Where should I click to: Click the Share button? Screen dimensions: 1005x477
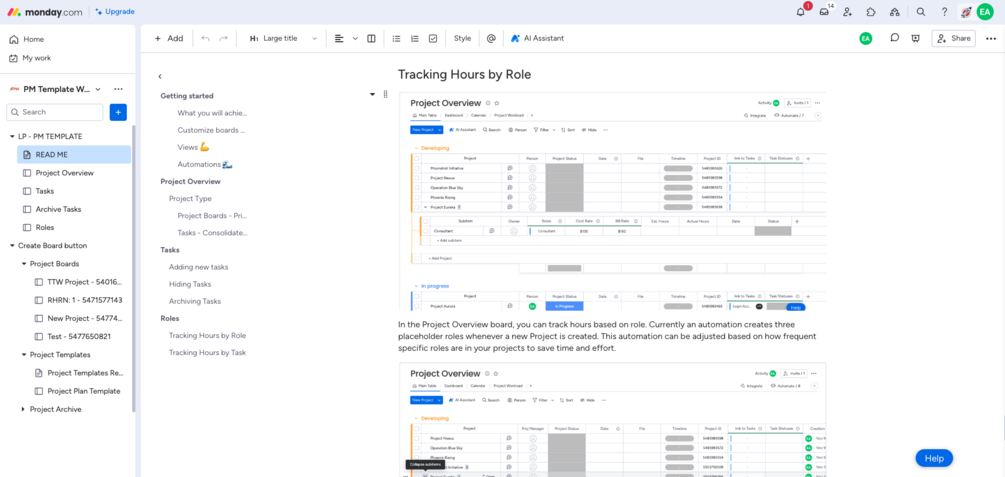click(954, 38)
